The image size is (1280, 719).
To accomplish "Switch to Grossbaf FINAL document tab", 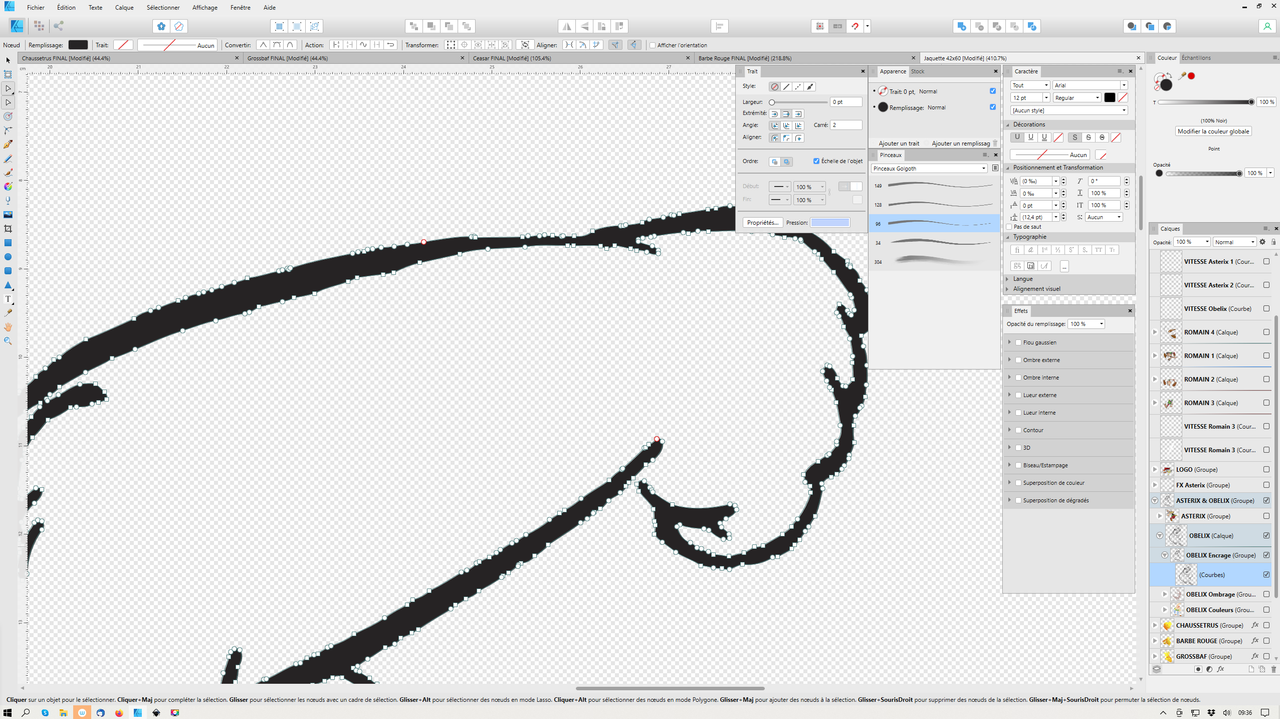I will pyautogui.click(x=288, y=58).
